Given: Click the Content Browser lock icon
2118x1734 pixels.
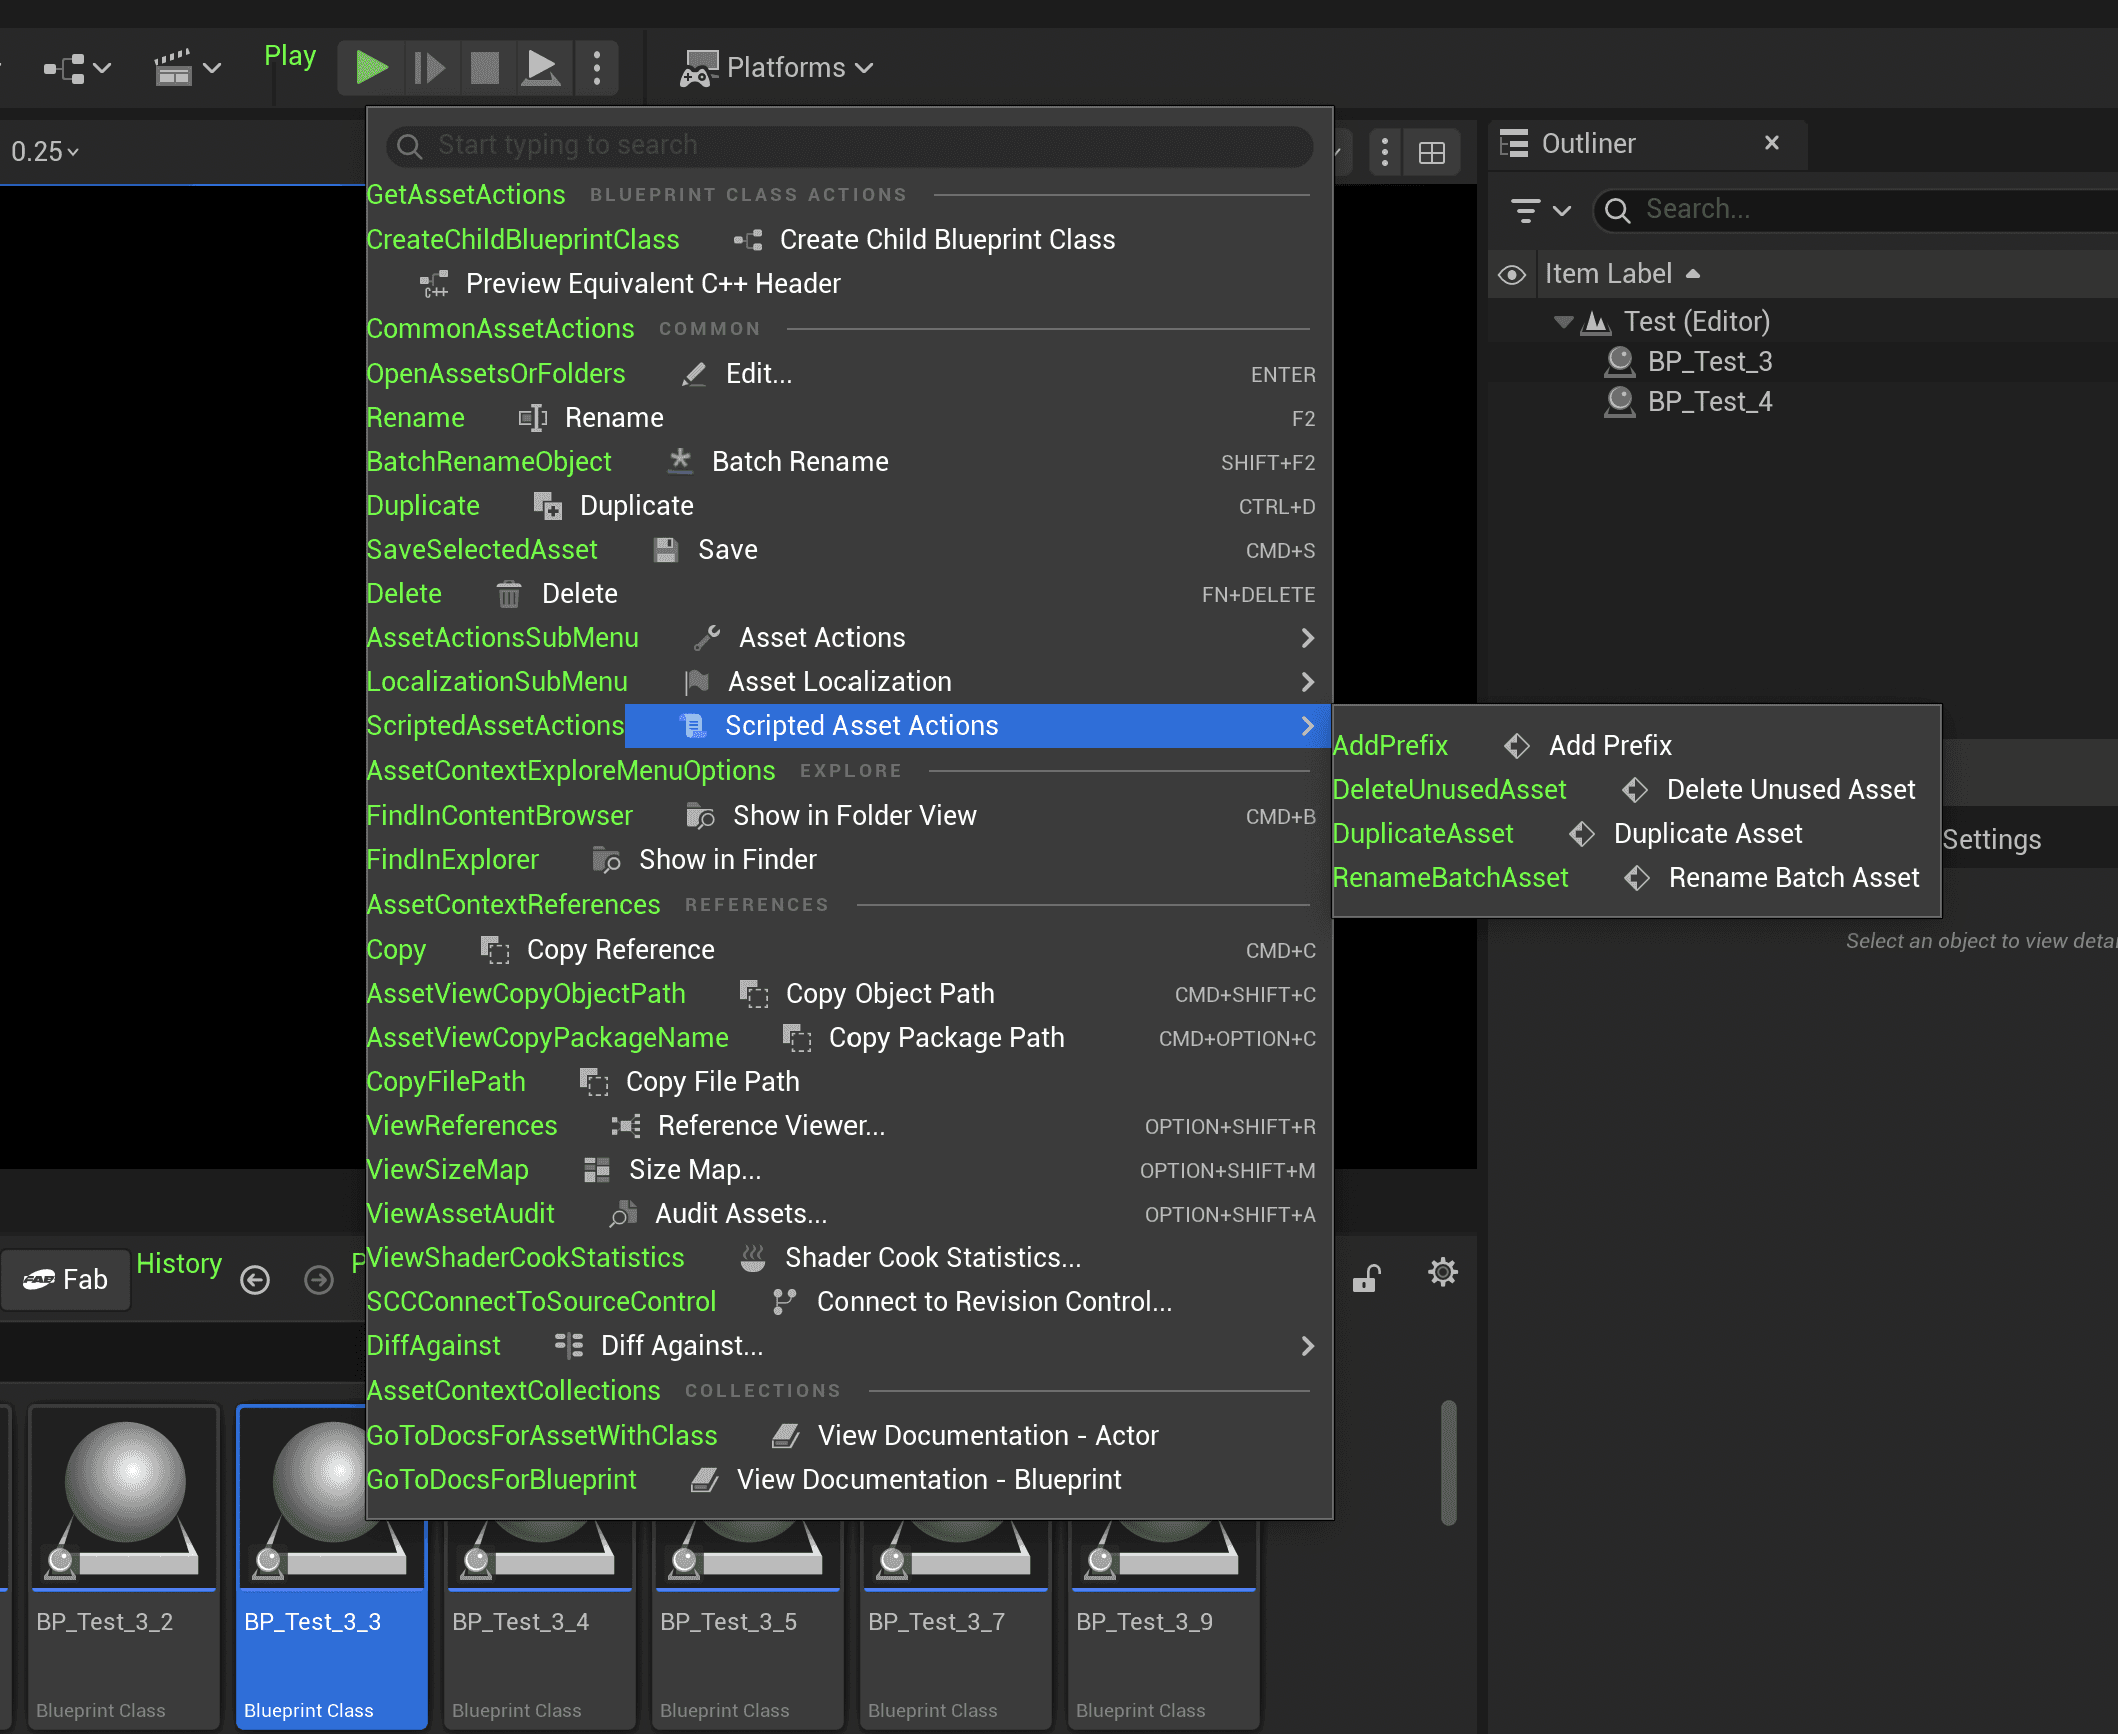Looking at the screenshot, I should click(x=1366, y=1278).
